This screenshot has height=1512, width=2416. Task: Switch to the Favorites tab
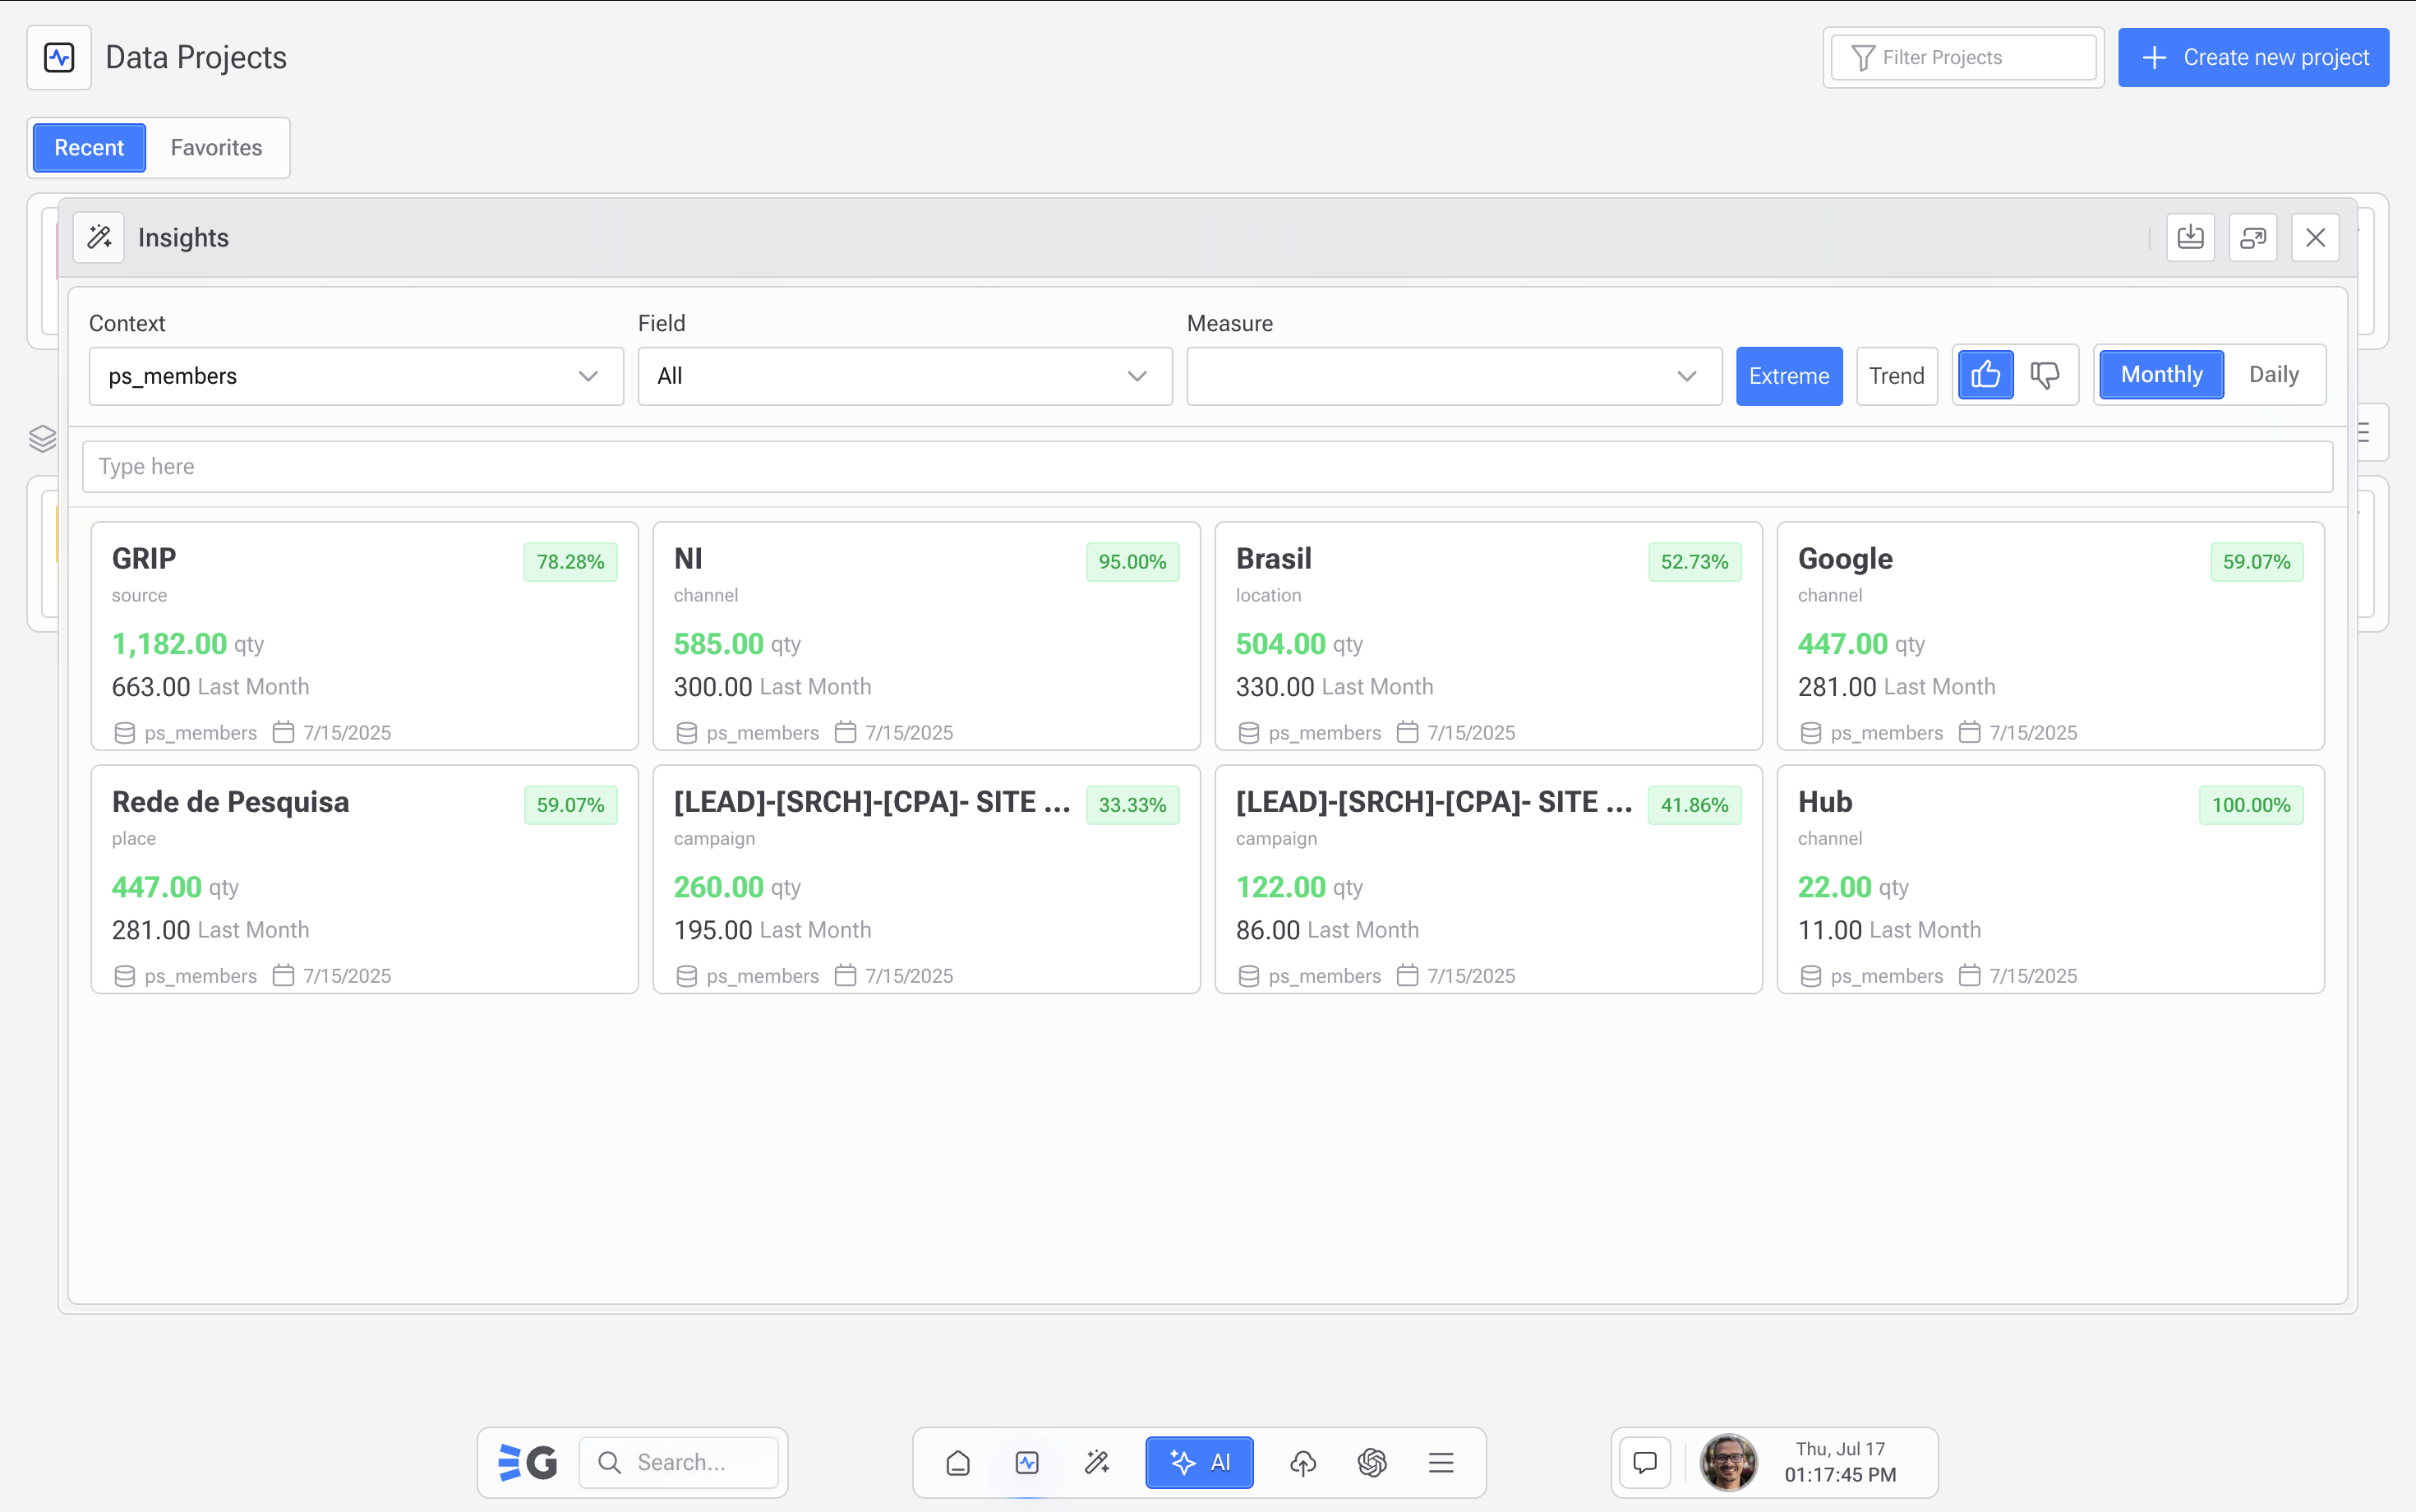tap(216, 148)
